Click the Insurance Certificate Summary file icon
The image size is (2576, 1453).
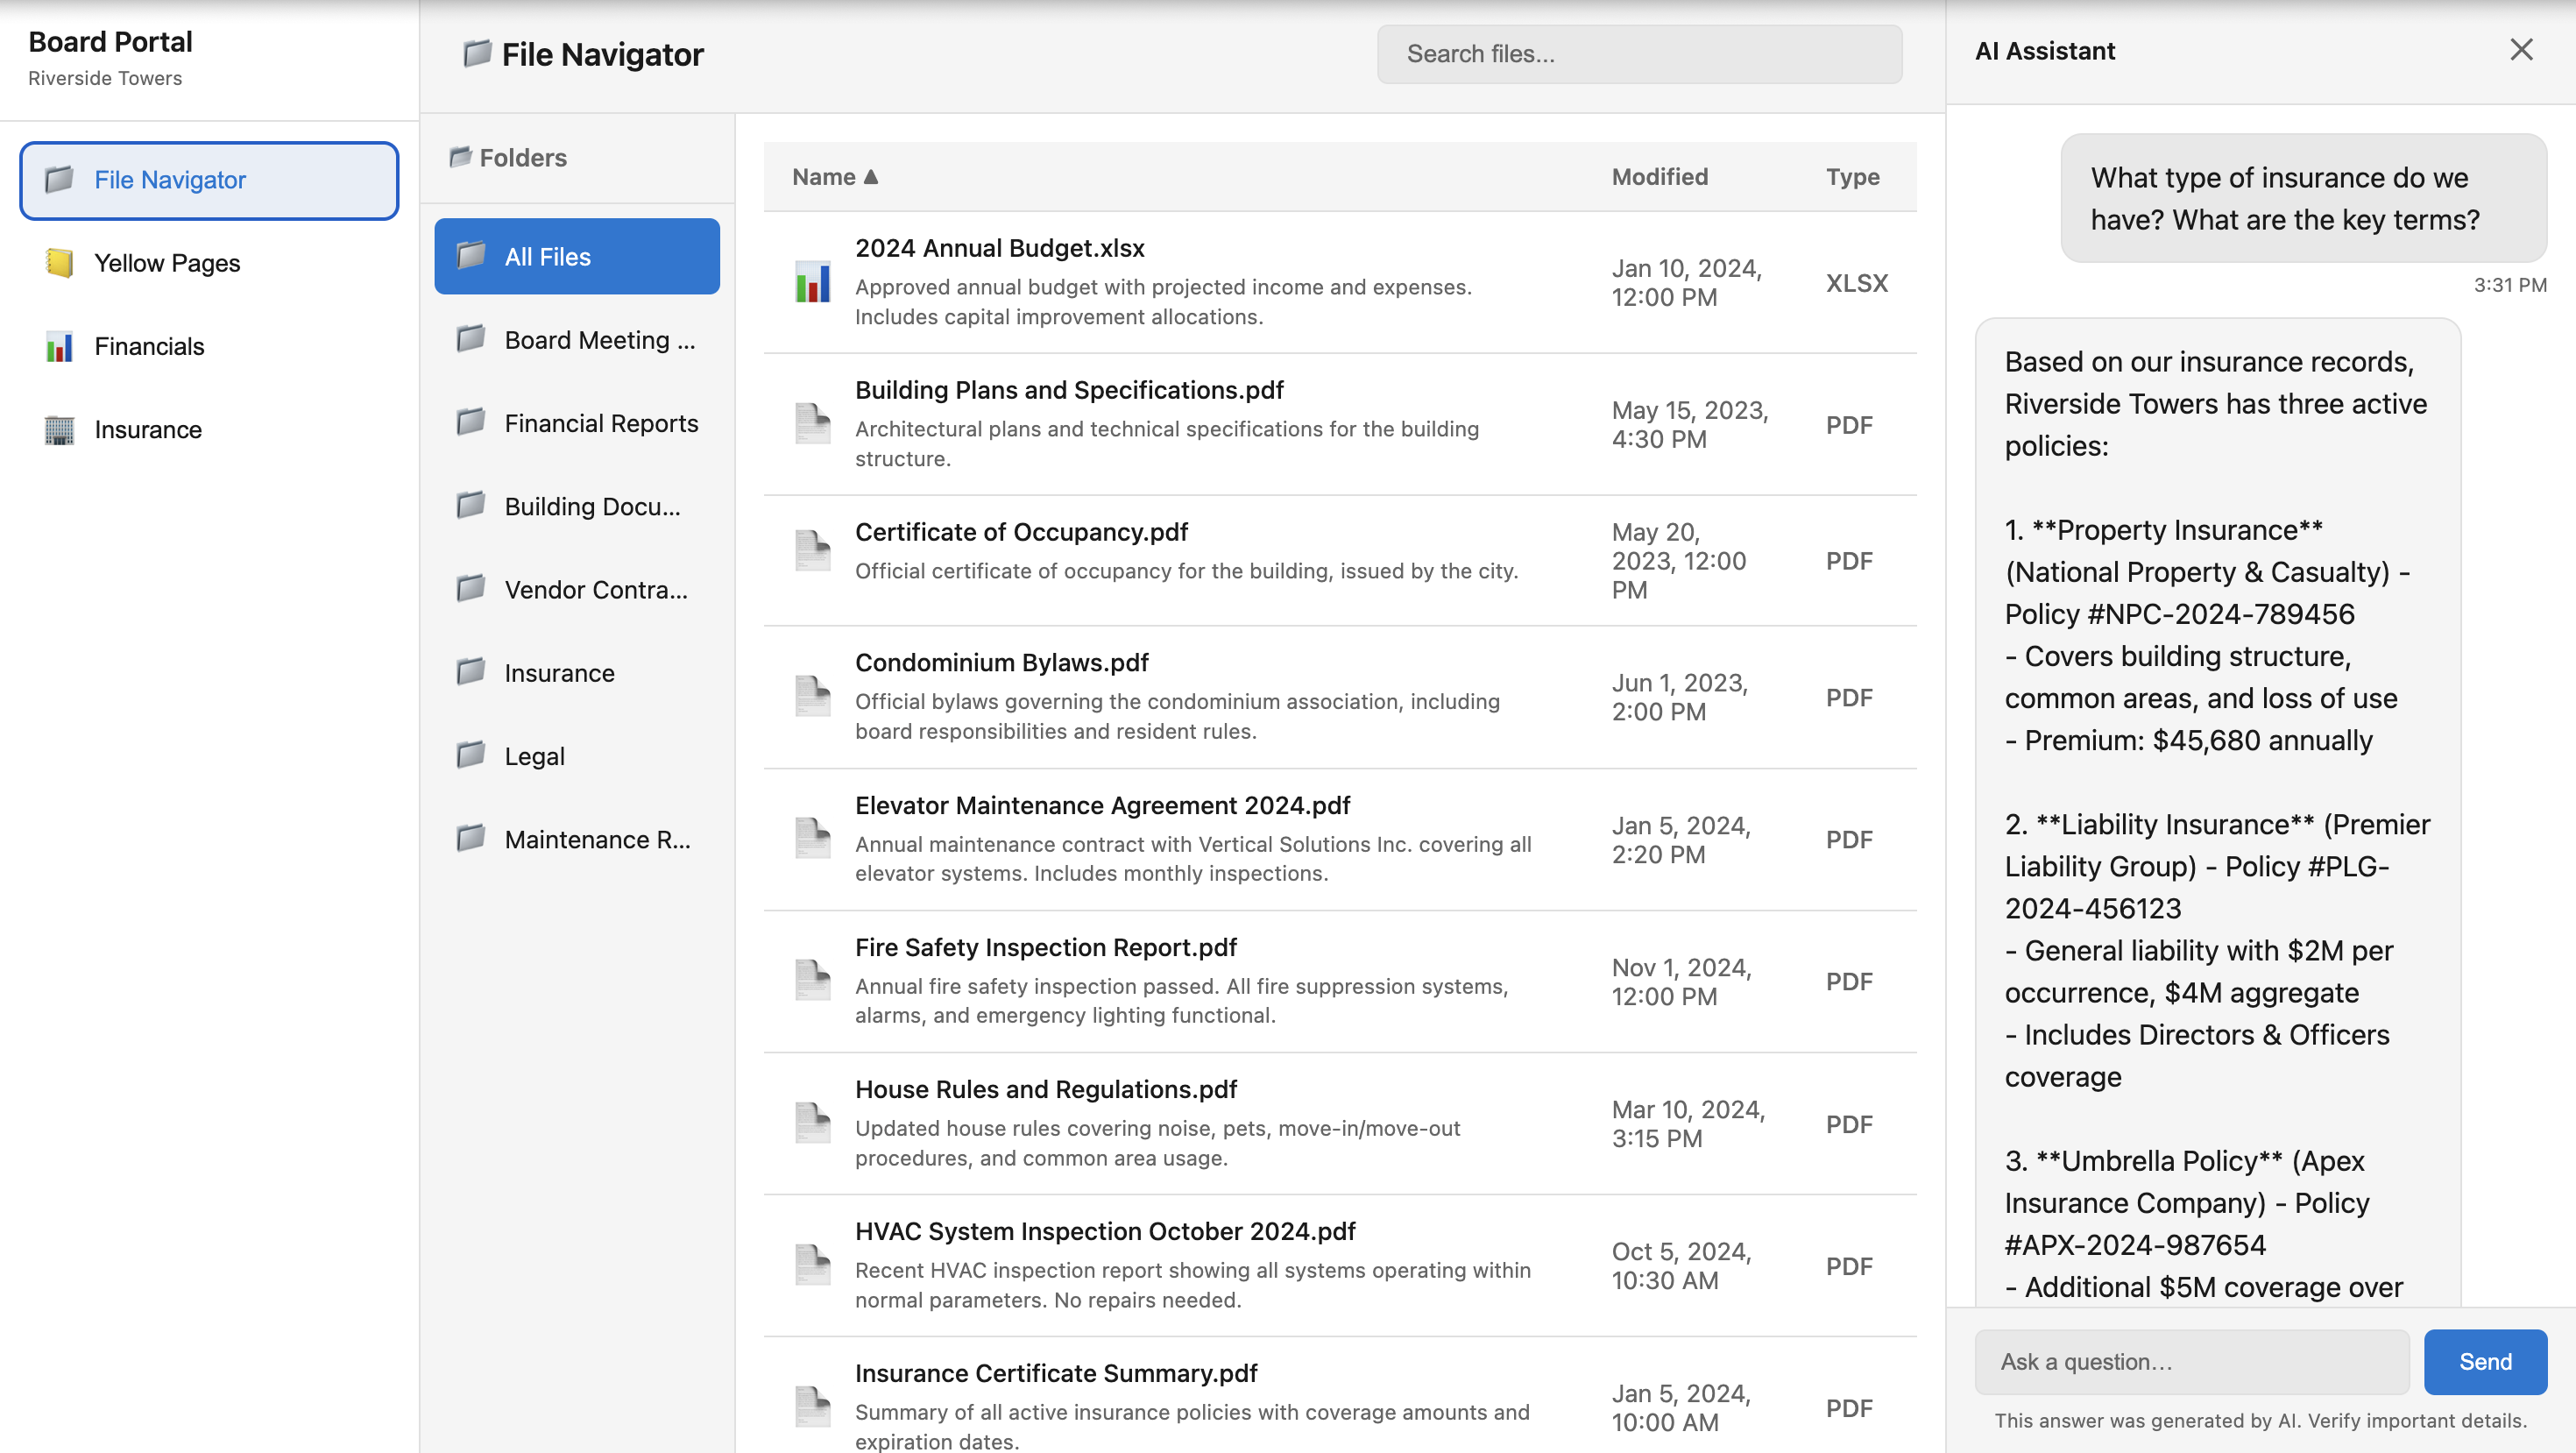pyautogui.click(x=812, y=1407)
